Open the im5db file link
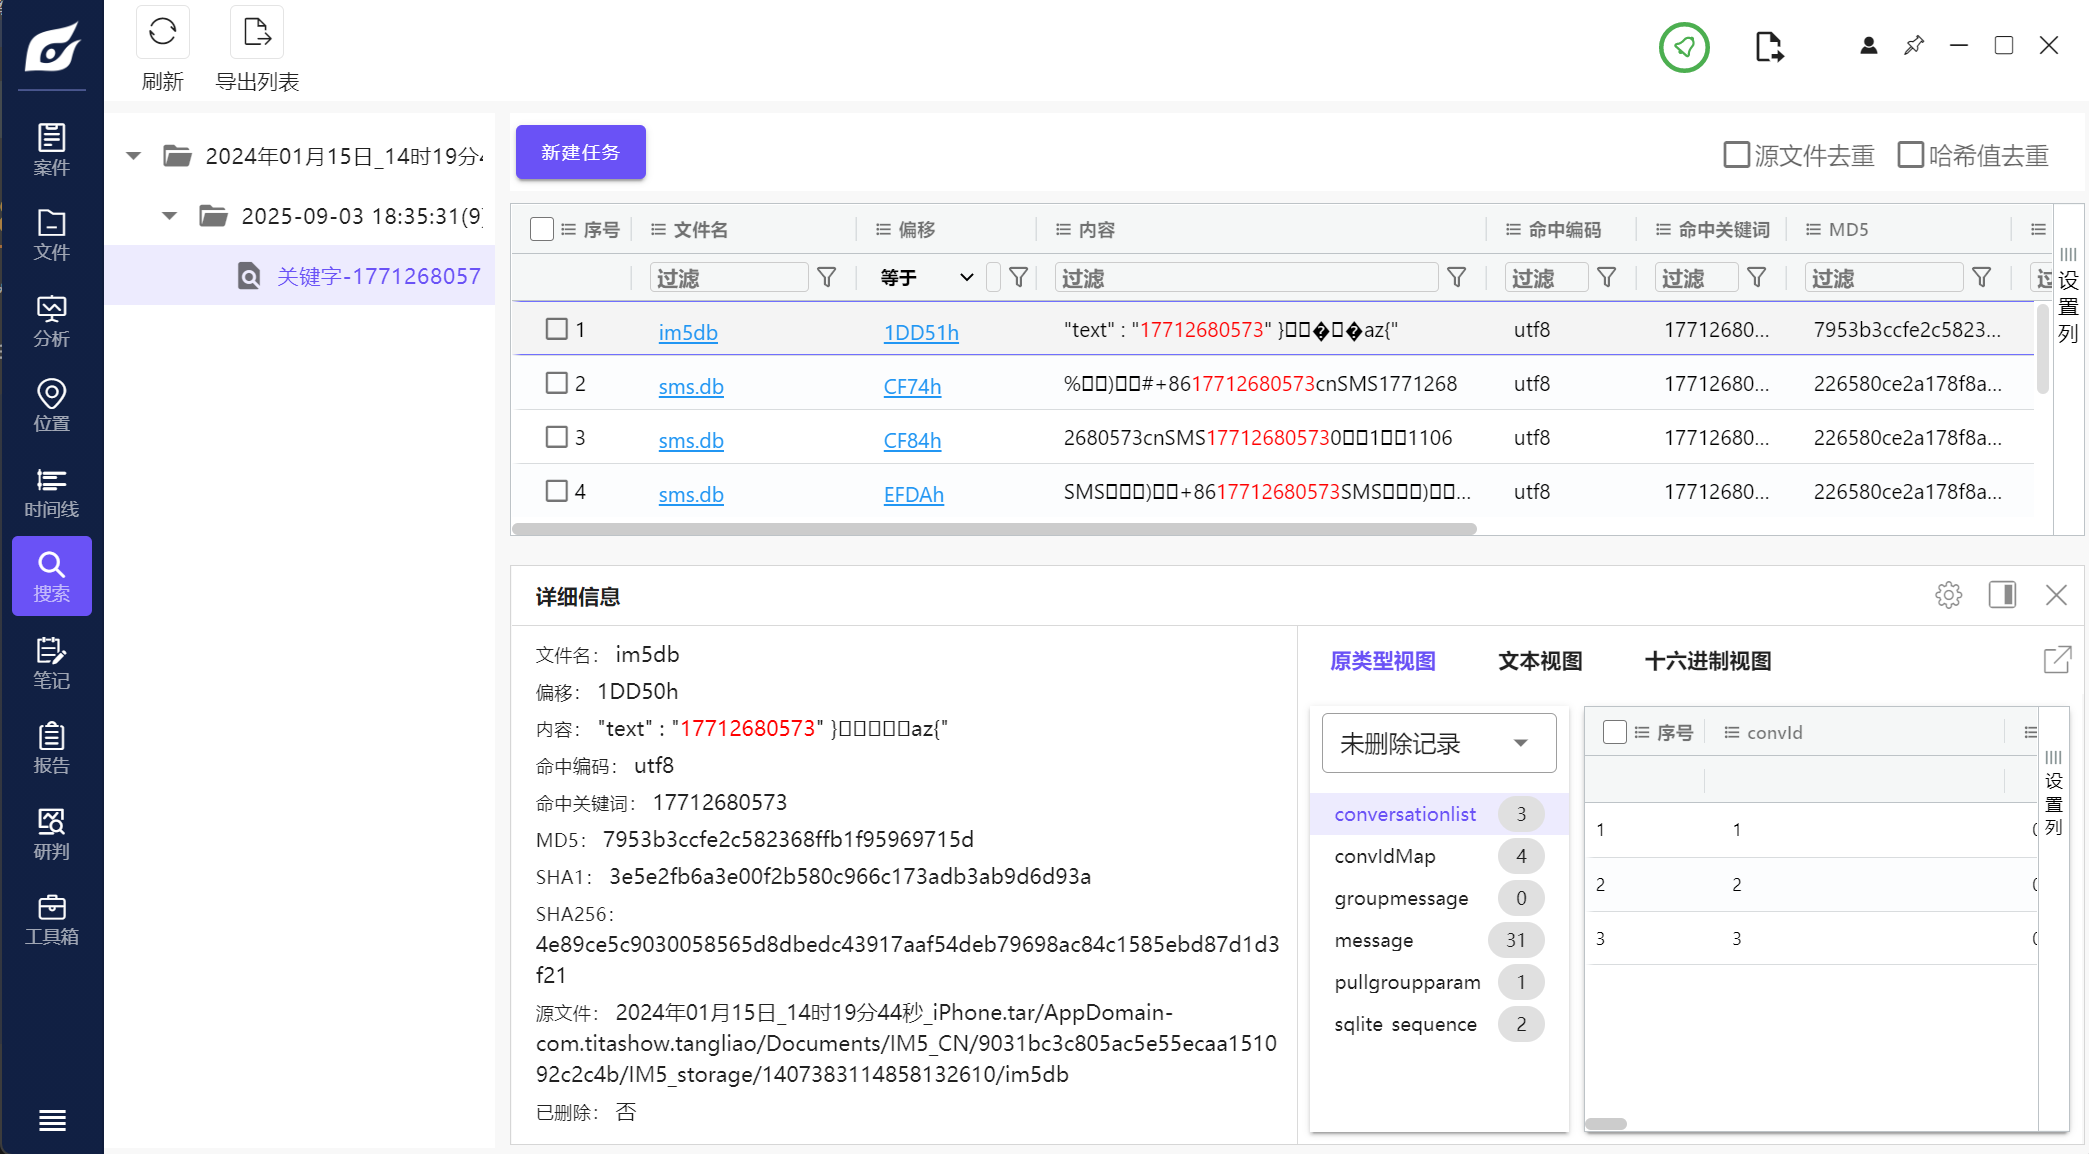Image resolution: width=2089 pixels, height=1154 pixels. pos(687,332)
